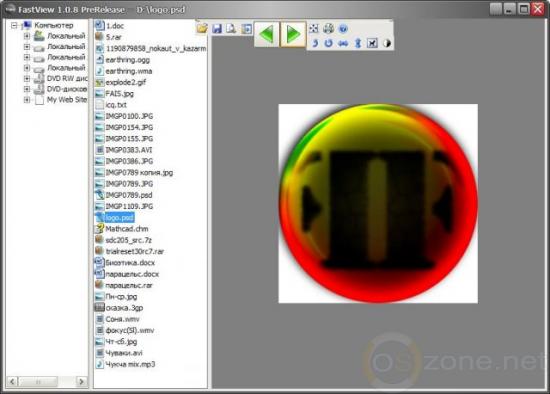Open Чт-сб.jpg image
This screenshot has height=394, width=550.
(x=121, y=341)
